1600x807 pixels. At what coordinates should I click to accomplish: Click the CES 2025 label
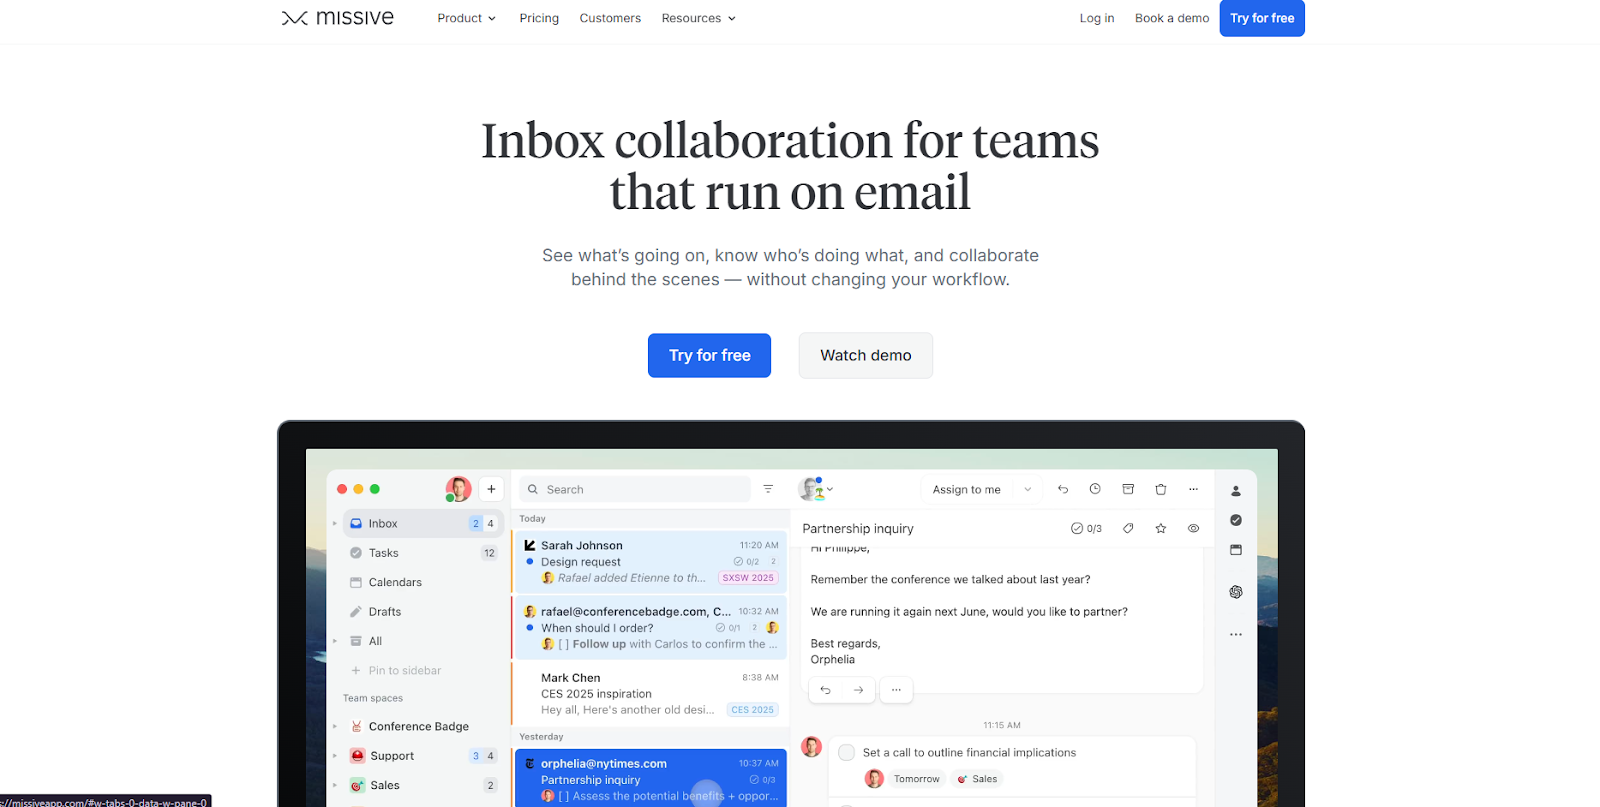coord(752,710)
